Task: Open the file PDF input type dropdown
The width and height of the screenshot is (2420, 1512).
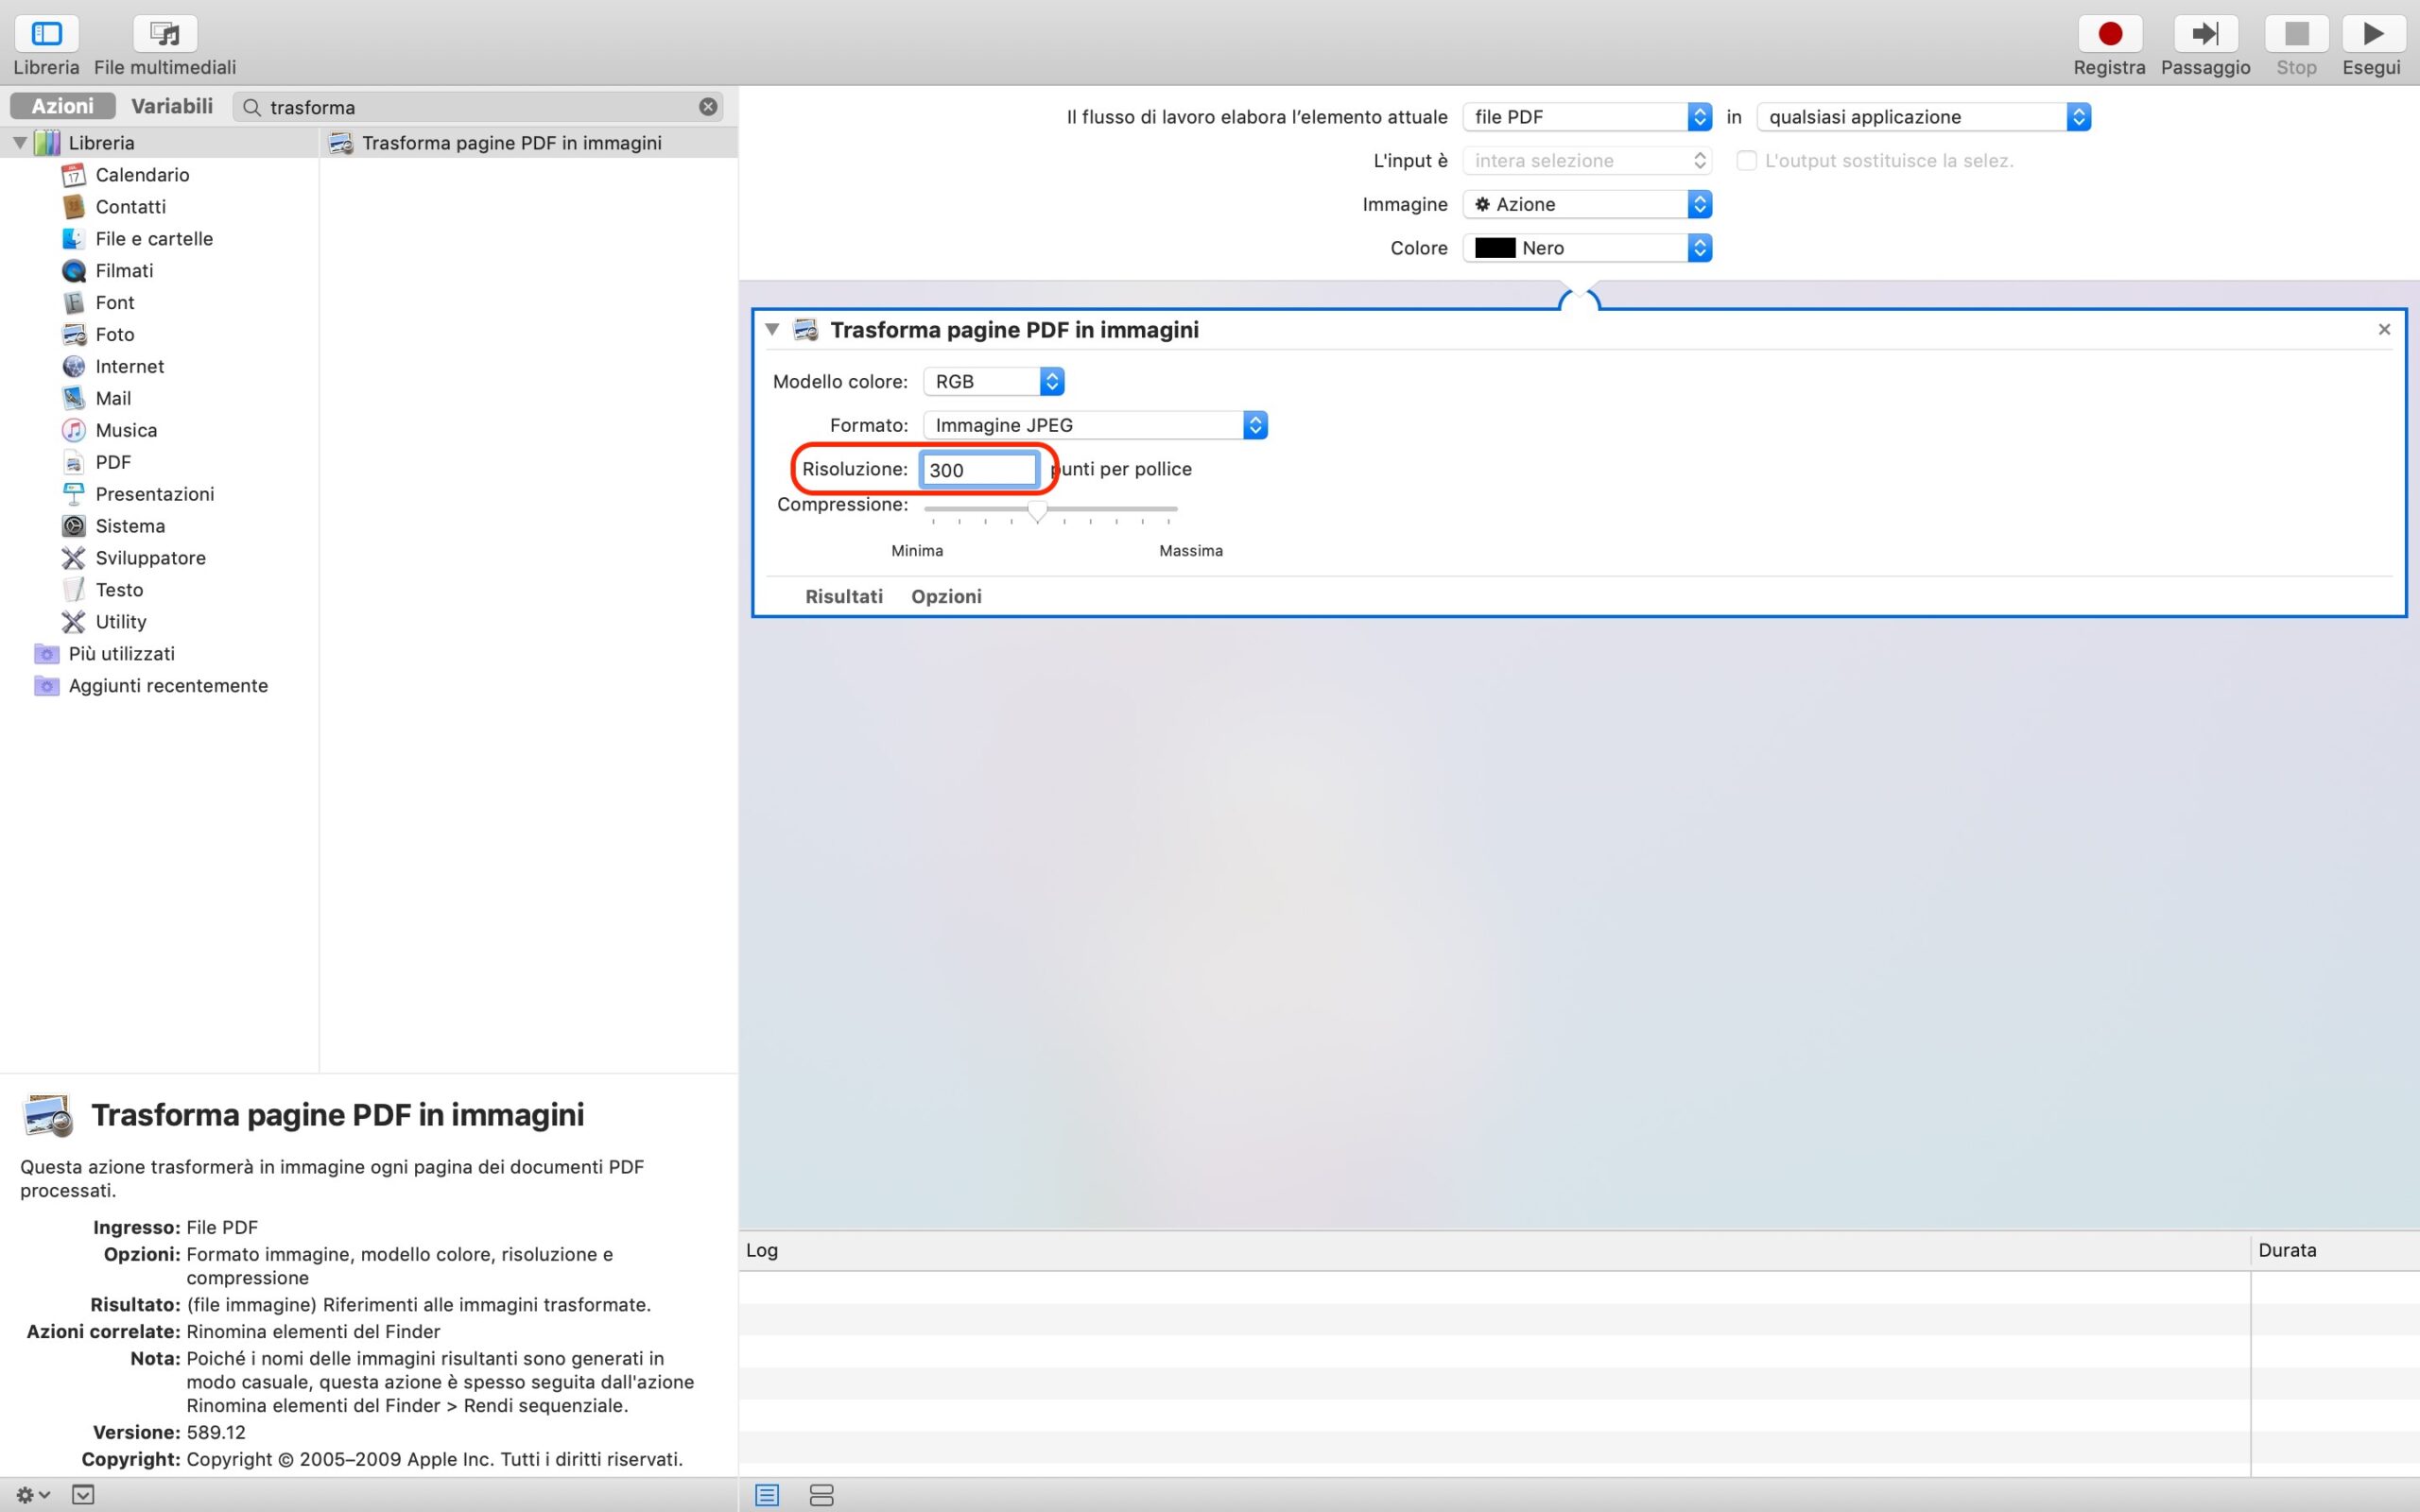Action: [x=1586, y=117]
